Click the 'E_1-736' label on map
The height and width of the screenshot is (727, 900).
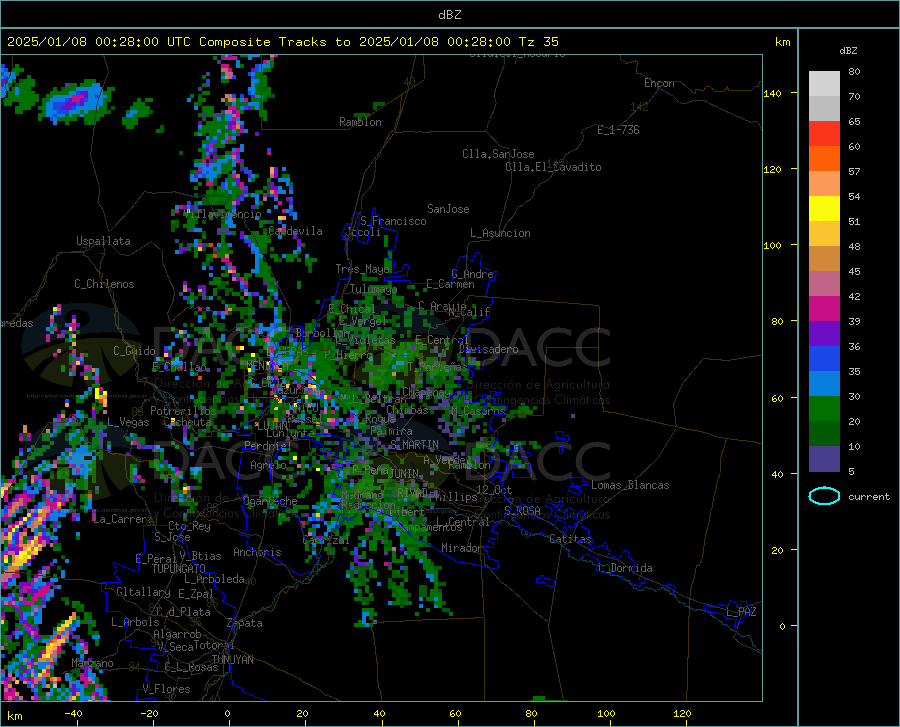coord(618,130)
